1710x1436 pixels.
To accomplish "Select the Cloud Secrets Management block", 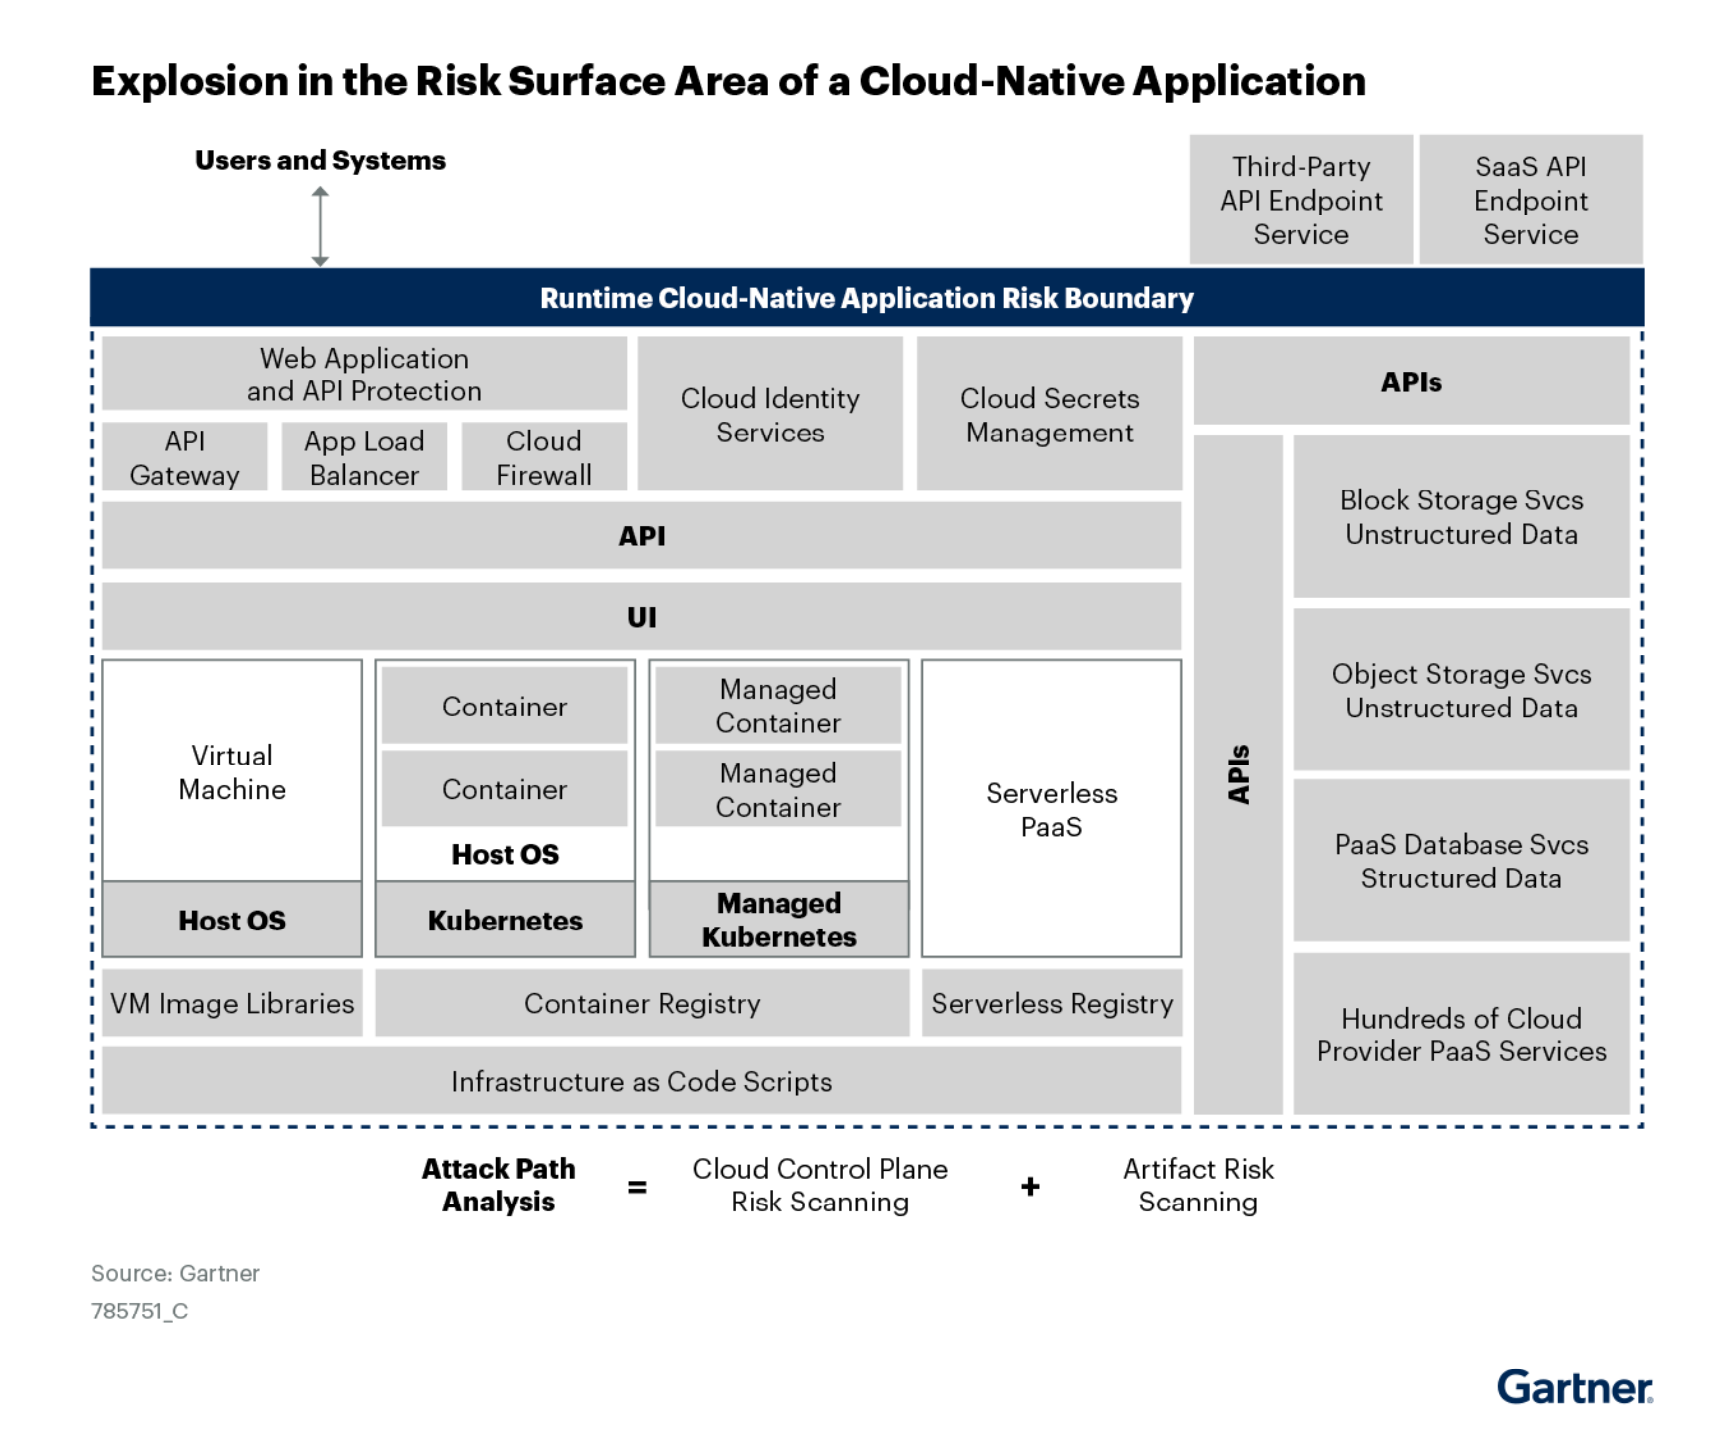I will coord(1047,413).
